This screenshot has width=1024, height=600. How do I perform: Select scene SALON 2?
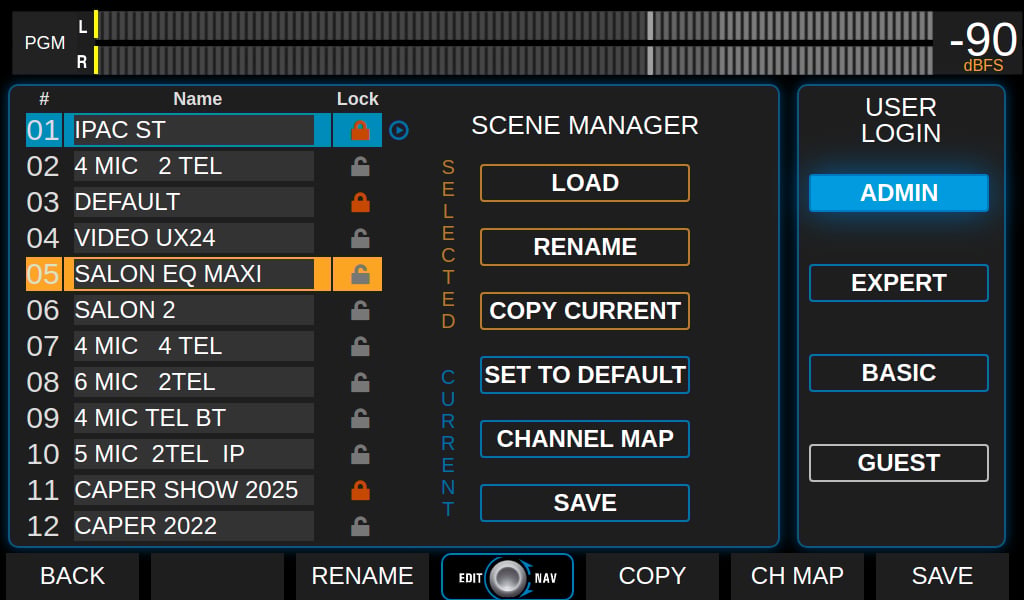pos(194,309)
